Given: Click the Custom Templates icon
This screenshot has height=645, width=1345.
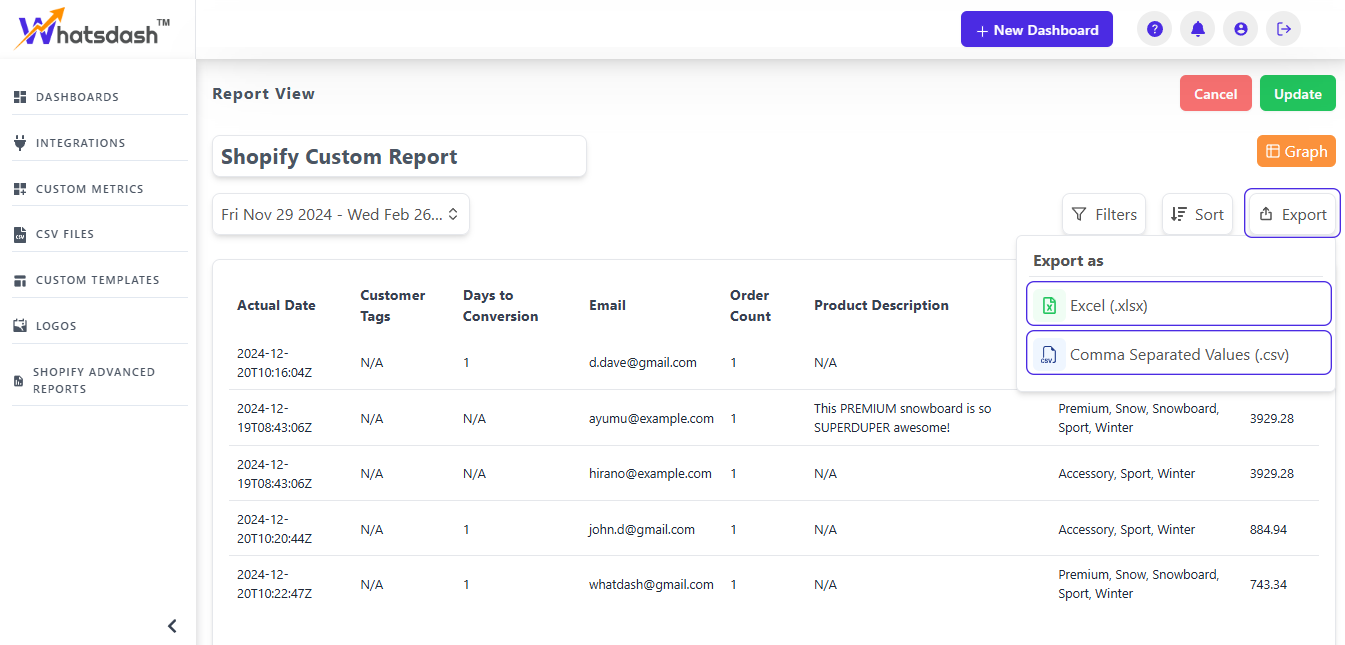Looking at the screenshot, I should 20,280.
